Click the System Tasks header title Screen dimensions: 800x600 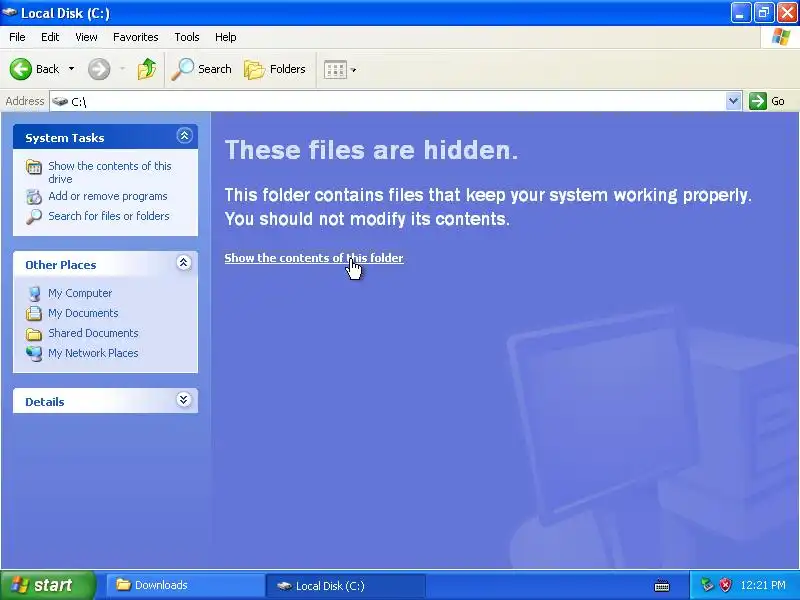pos(65,138)
